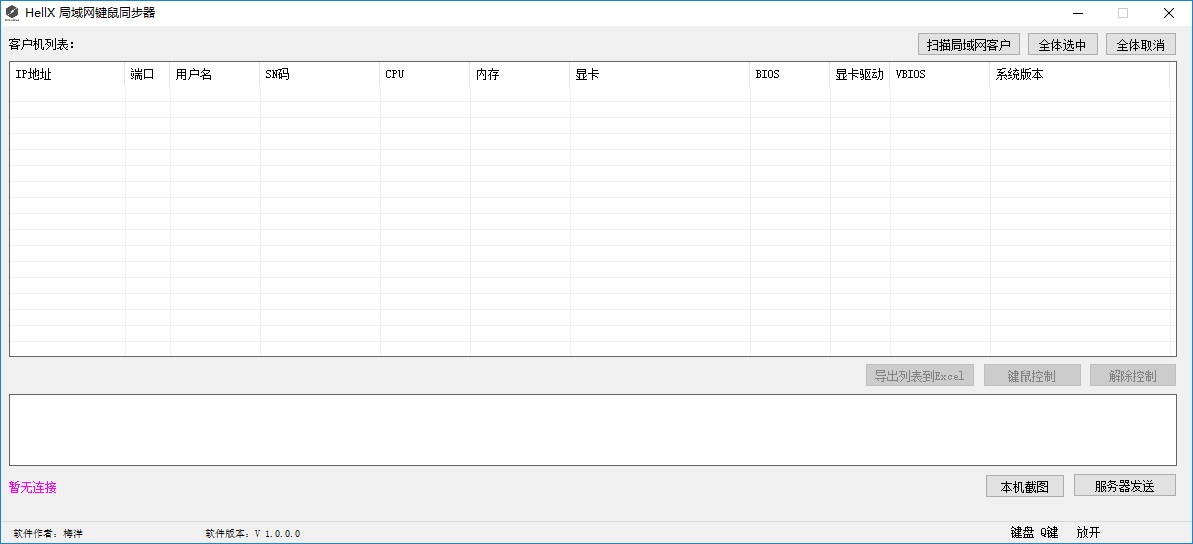The height and width of the screenshot is (544, 1193).
Task: Click the 用户名 column header
Action: coord(215,75)
